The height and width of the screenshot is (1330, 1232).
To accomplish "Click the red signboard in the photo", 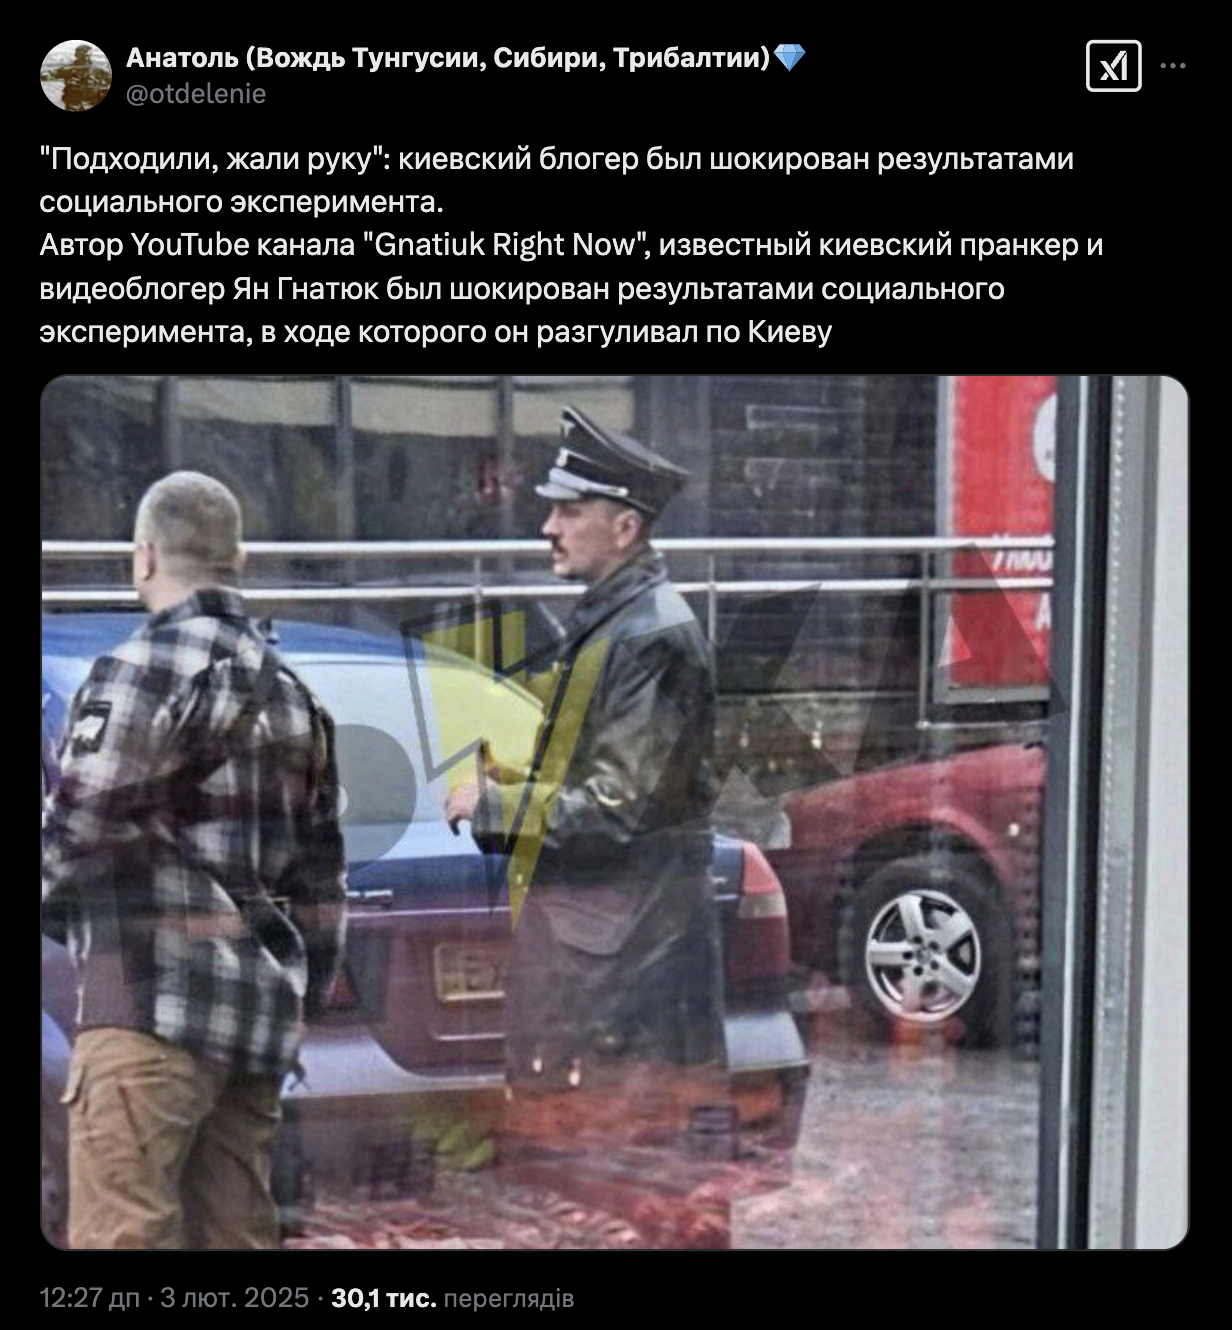I will (1001, 533).
